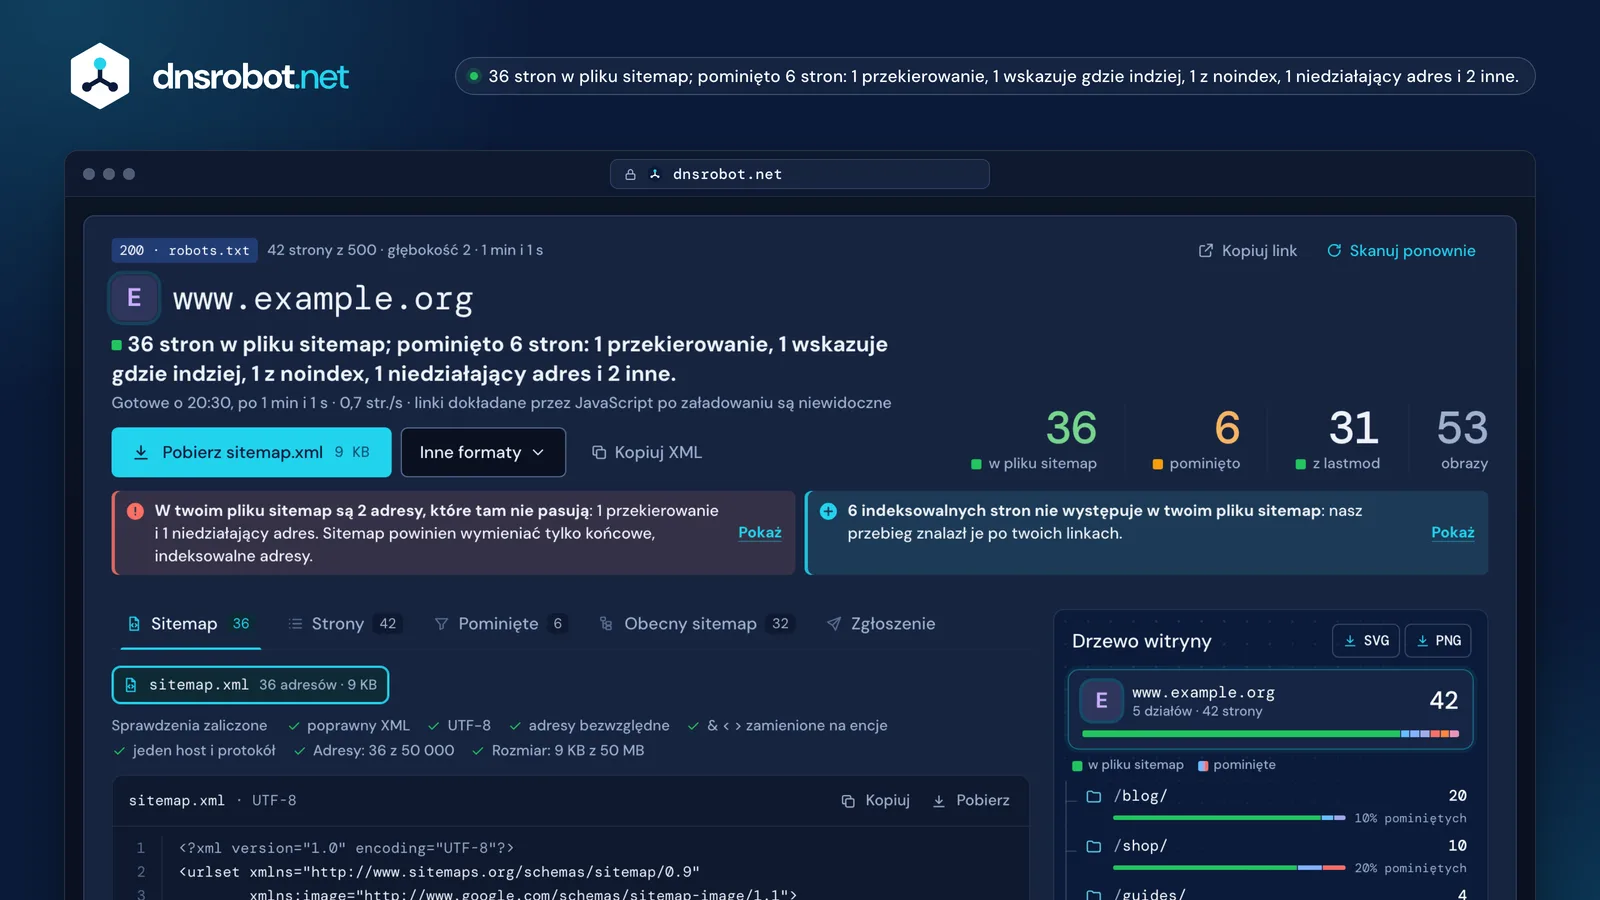Screen dimensions: 1600x900
Task: Click the '53 obrazy' statistic
Action: click(1463, 439)
